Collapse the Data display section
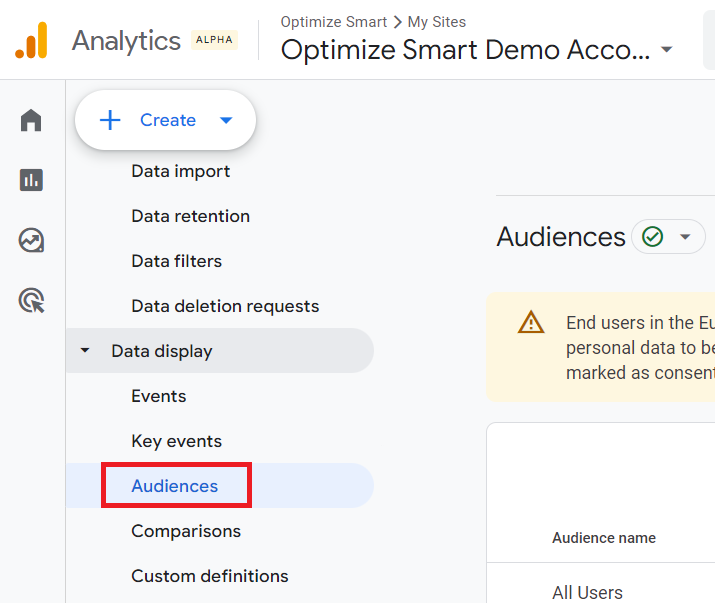 (x=85, y=350)
